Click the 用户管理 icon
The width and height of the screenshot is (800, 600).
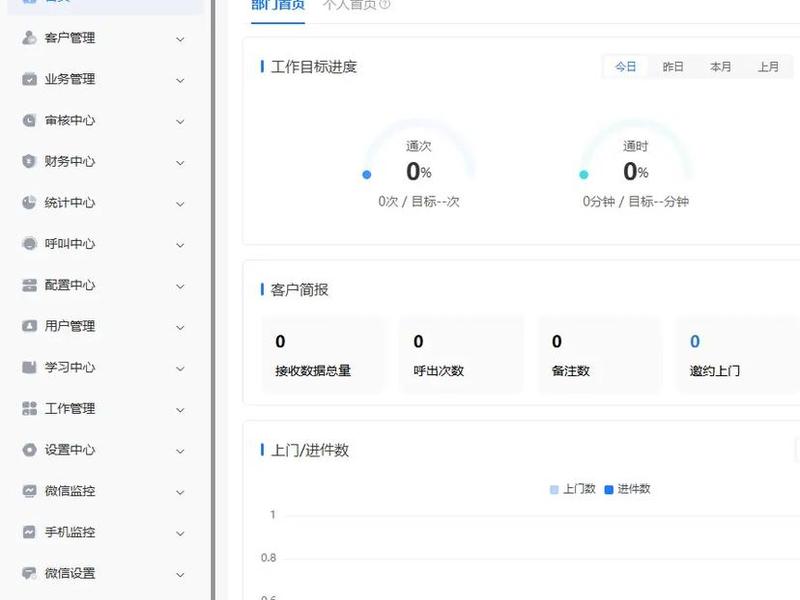pos(30,326)
